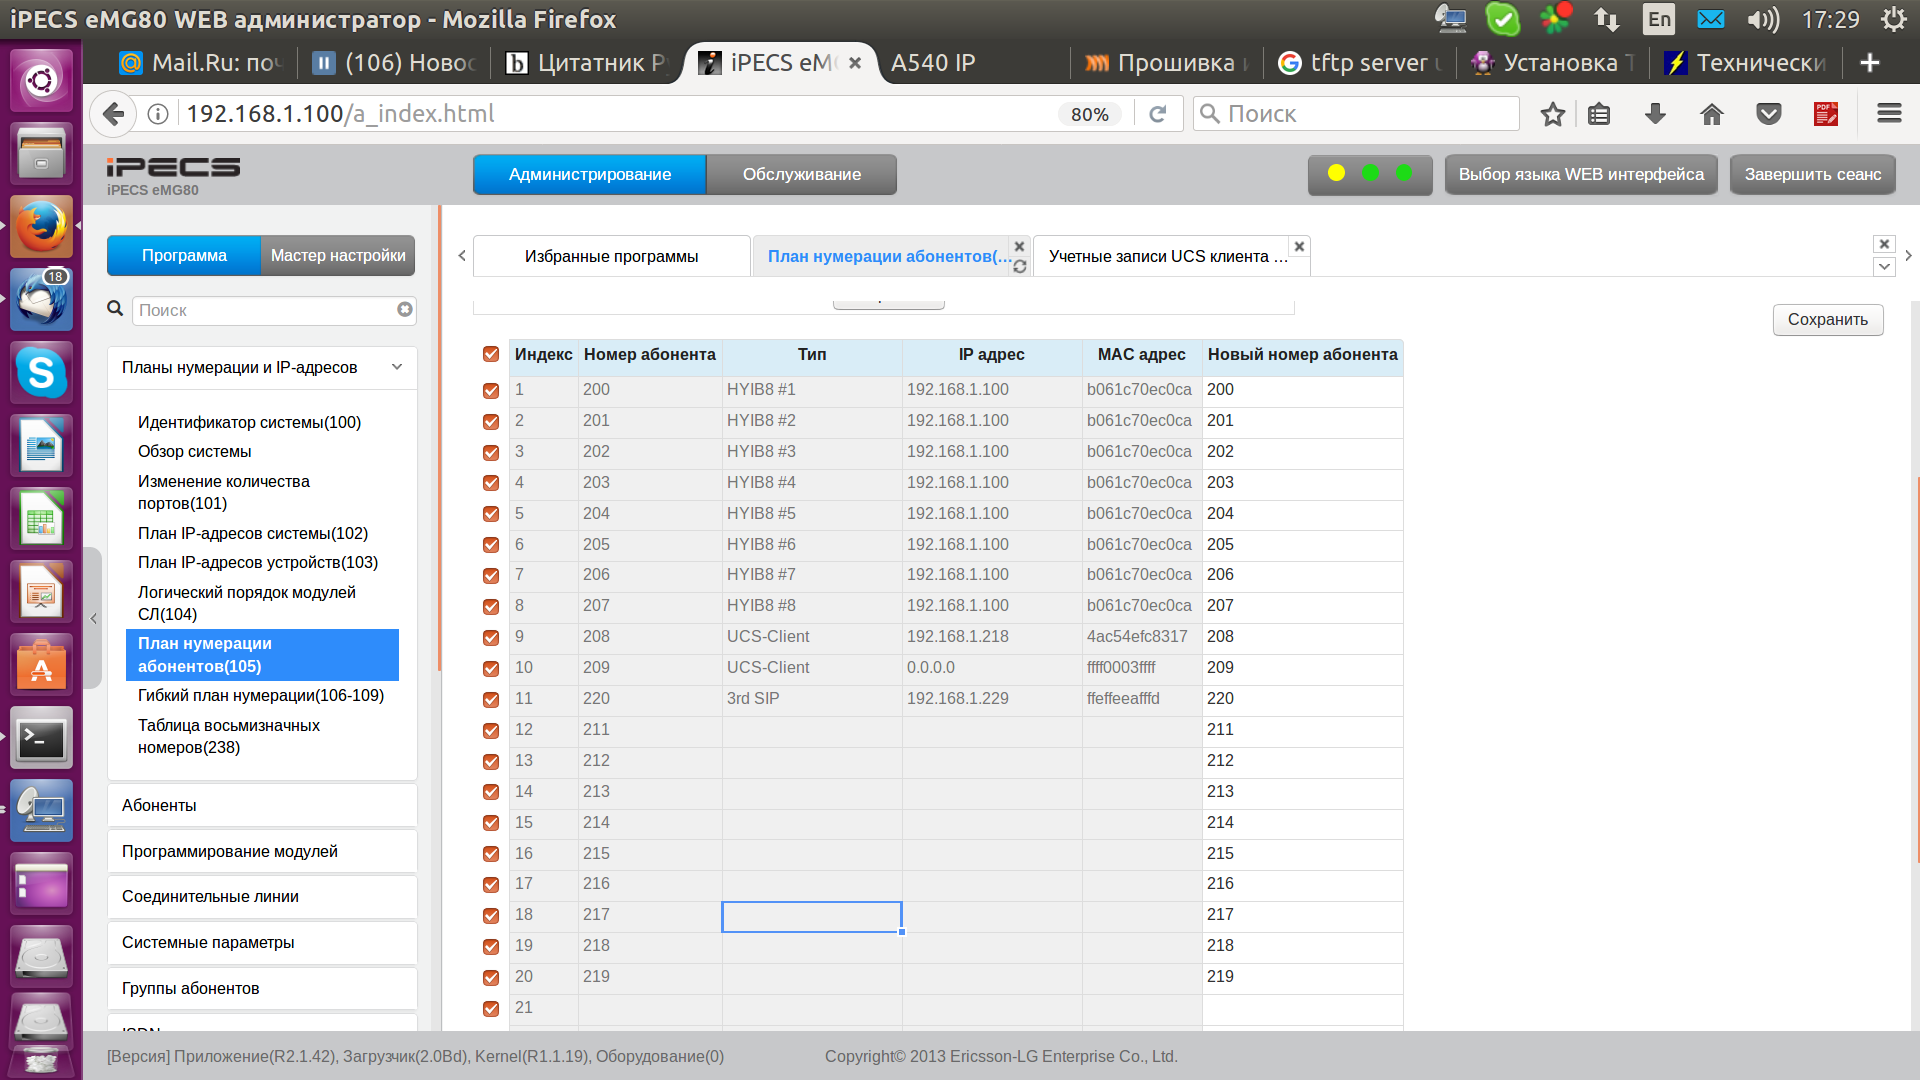Open Firefox hamburger menu
This screenshot has height=1080, width=1920.
[1889, 114]
